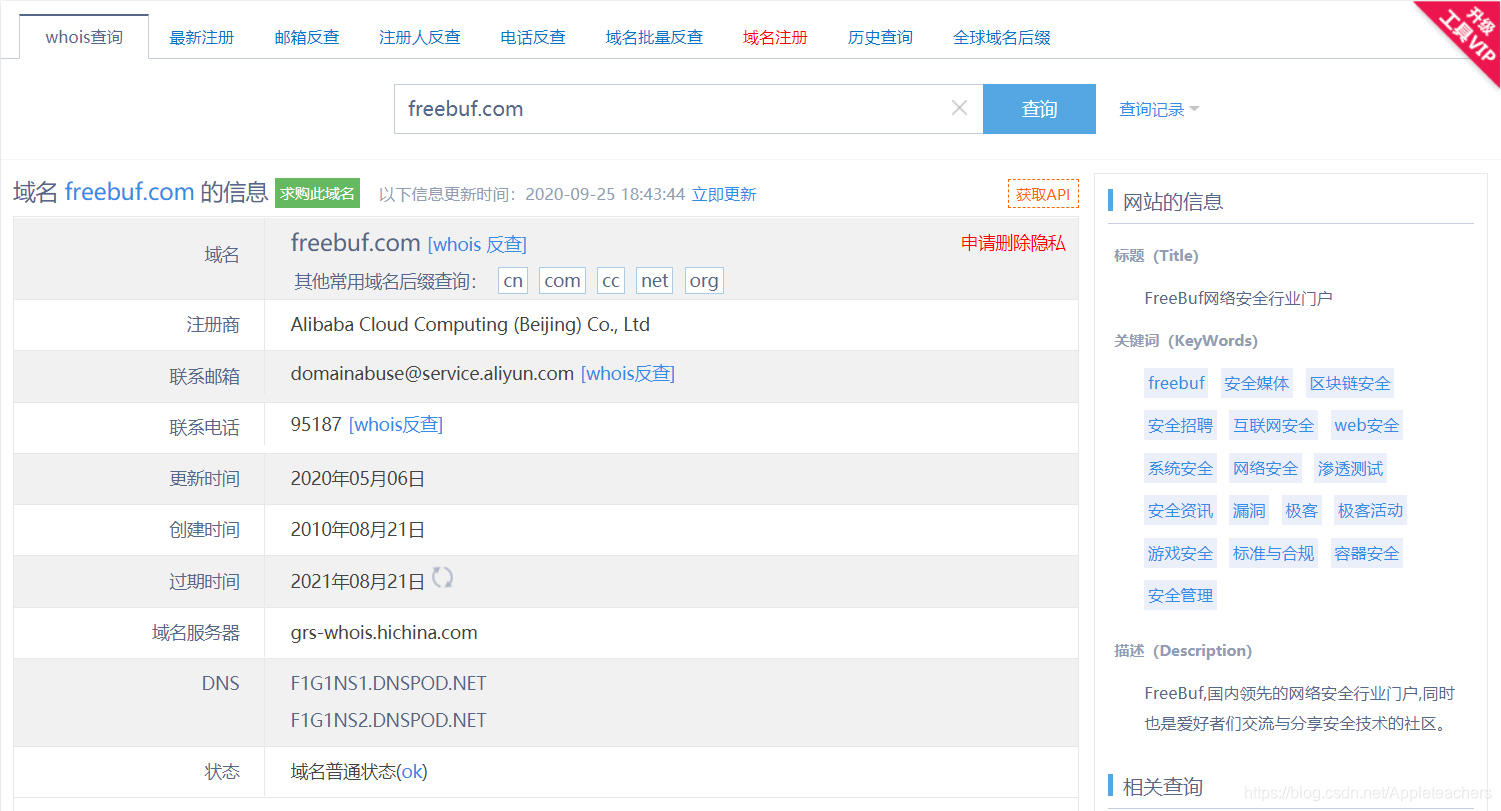The height and width of the screenshot is (811, 1501).
Task: Click the 互联网安全 keyword tag
Action: tap(1273, 425)
